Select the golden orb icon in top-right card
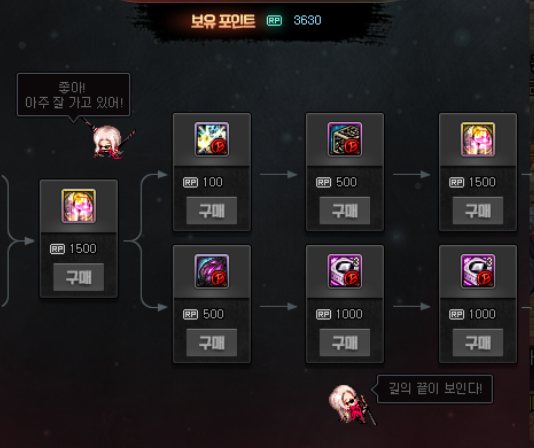 [478, 139]
